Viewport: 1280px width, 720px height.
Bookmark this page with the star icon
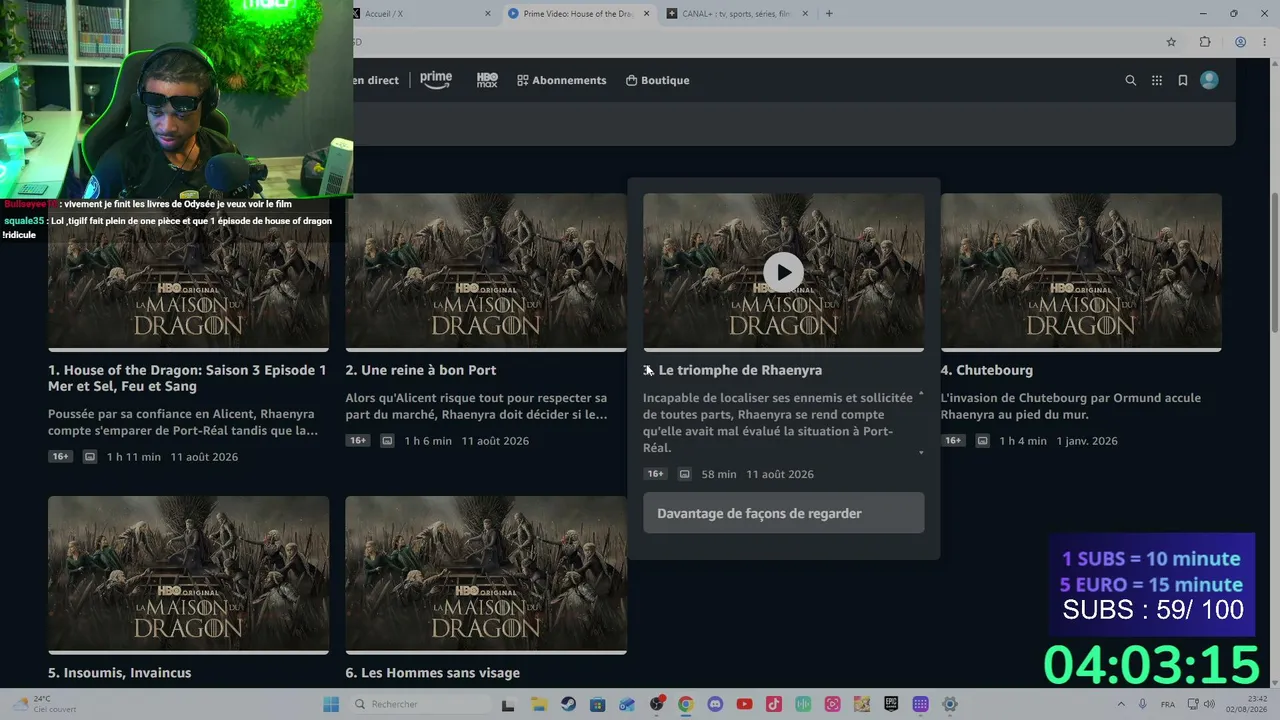point(1171,42)
